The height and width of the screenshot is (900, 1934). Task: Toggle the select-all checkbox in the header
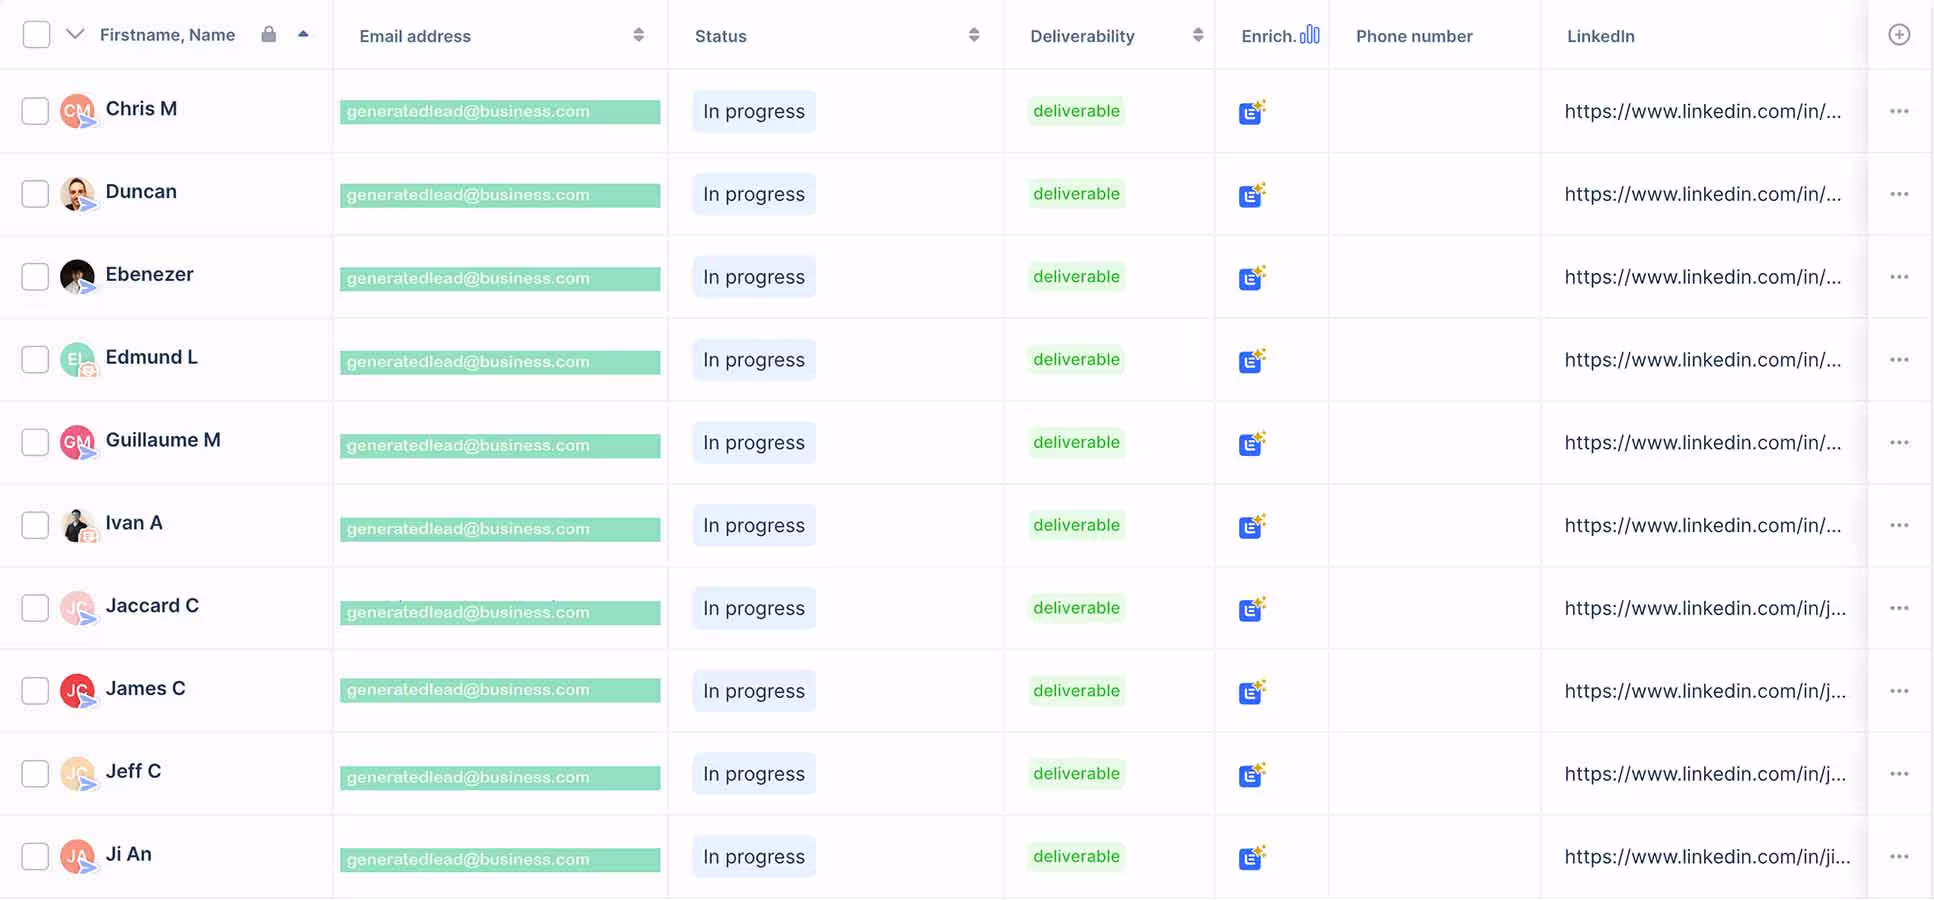[x=36, y=35]
